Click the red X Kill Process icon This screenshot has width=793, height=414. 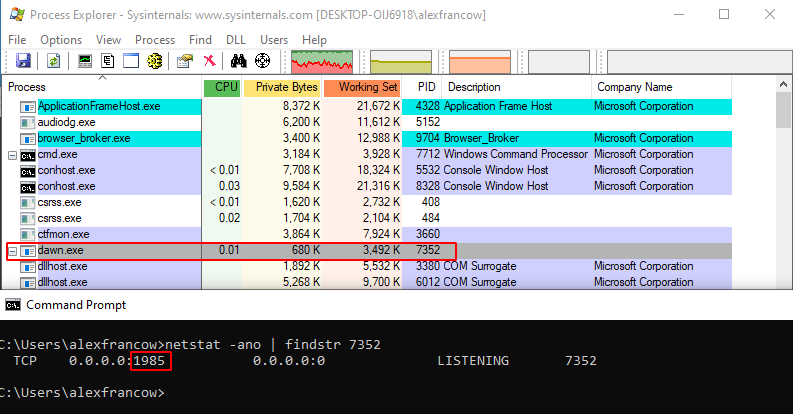coord(209,61)
